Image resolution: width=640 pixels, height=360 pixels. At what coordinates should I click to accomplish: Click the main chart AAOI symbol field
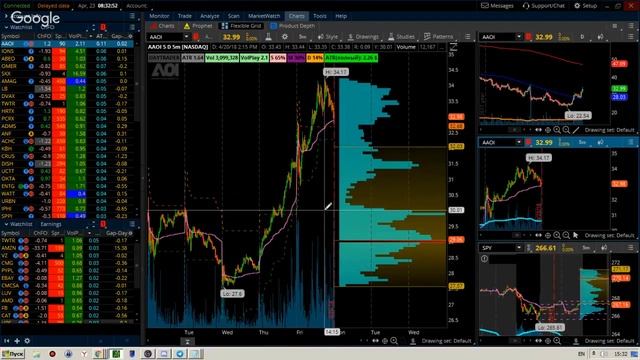[x=165, y=37]
